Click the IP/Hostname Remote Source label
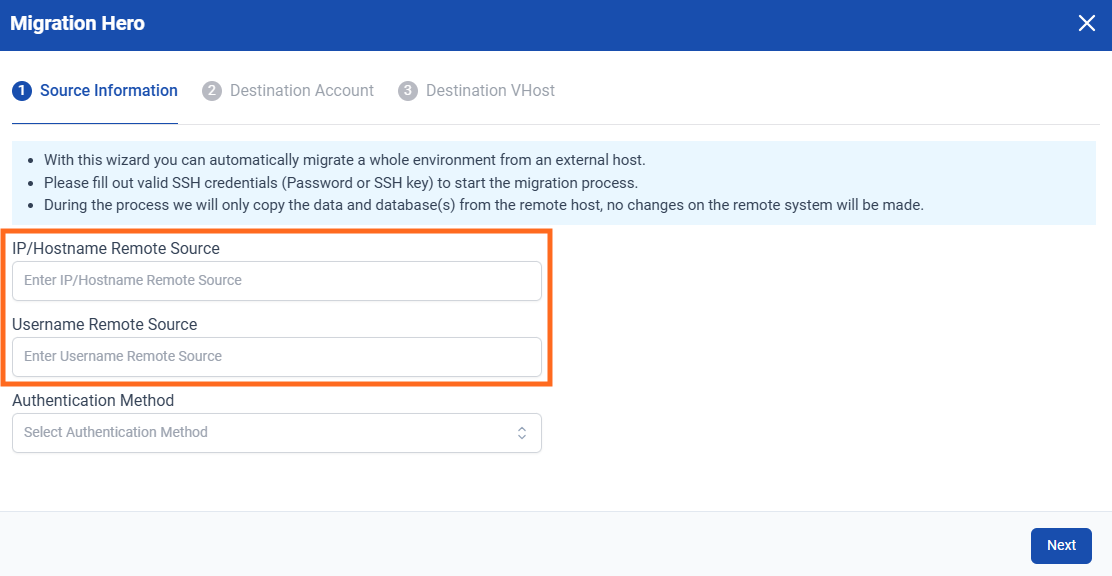1112x576 pixels. tap(116, 248)
